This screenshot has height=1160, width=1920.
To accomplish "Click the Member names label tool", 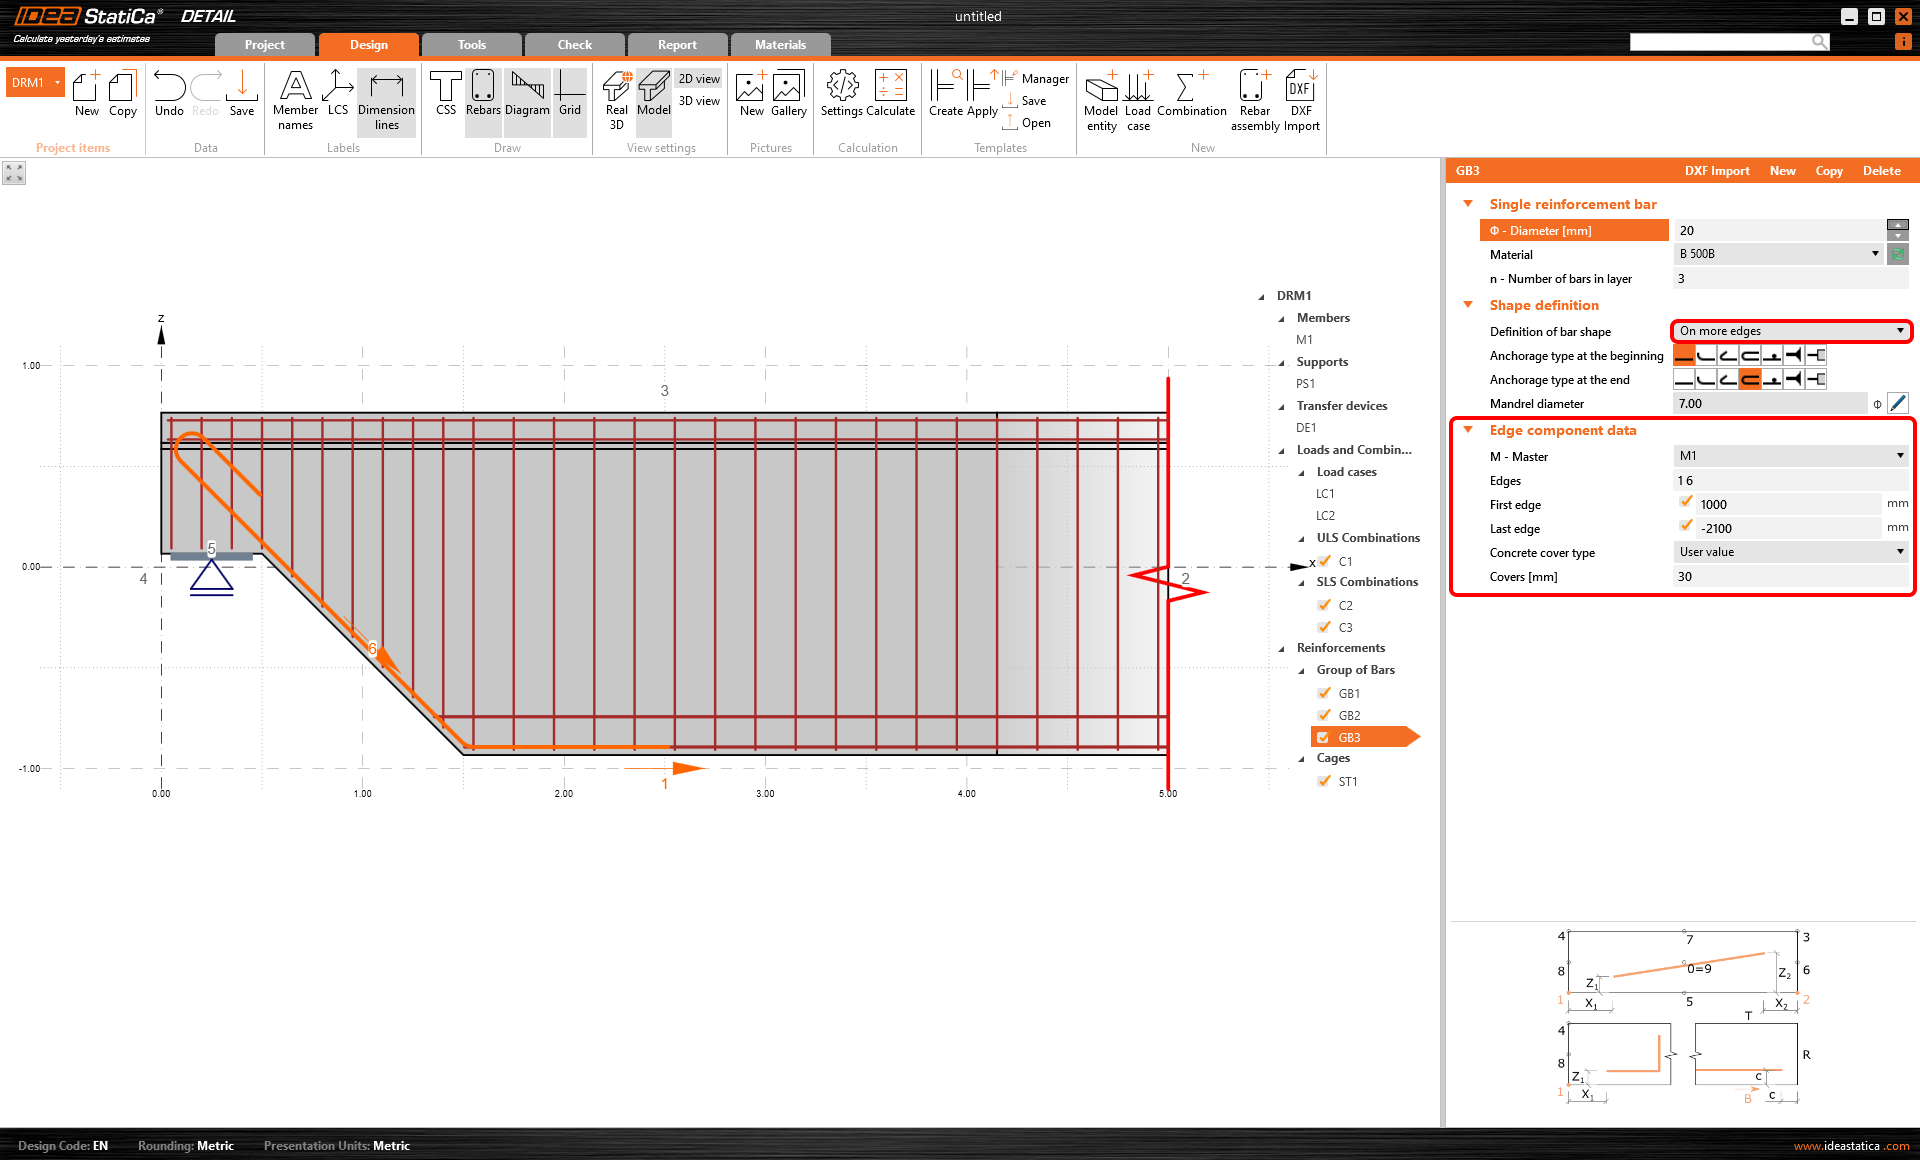I will click(294, 100).
